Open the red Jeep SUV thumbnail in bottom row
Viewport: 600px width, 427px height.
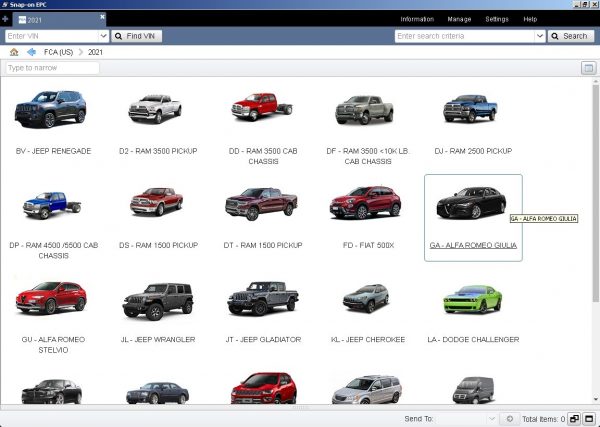263,388
